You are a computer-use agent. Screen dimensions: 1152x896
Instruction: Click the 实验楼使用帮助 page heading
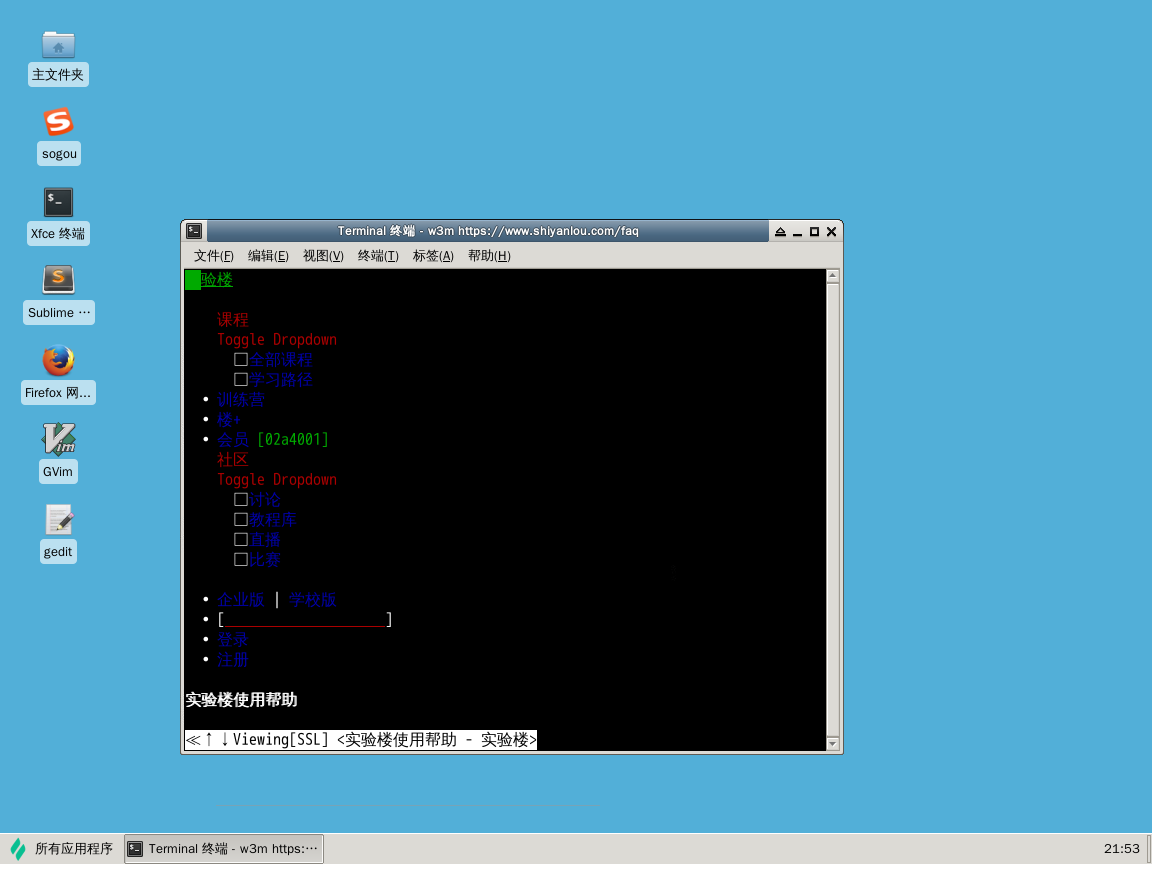(x=241, y=700)
